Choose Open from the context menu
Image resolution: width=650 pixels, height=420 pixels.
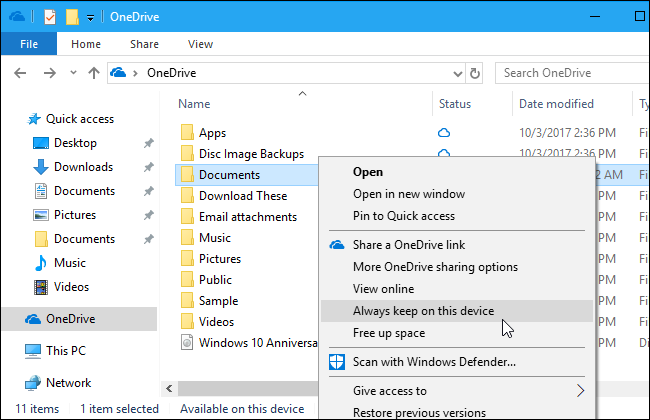tap(368, 172)
